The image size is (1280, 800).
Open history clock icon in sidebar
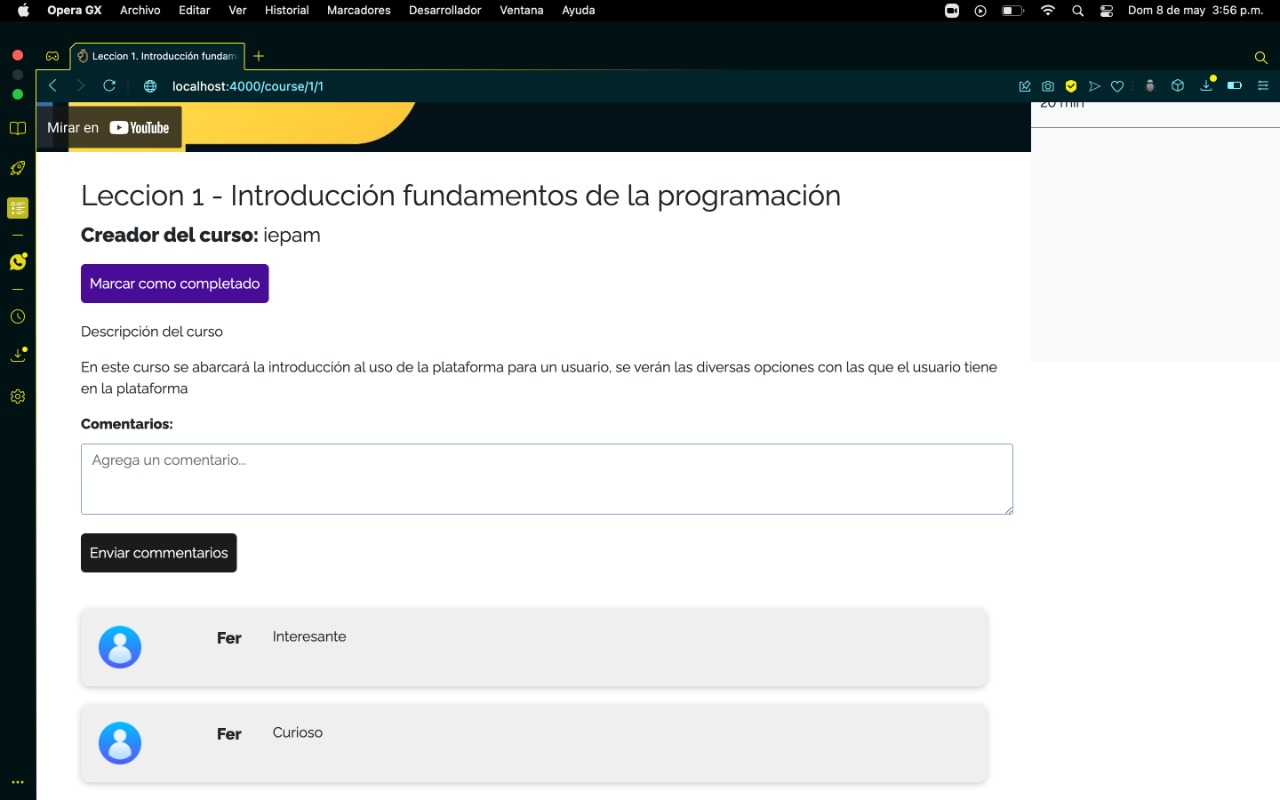[x=17, y=316]
